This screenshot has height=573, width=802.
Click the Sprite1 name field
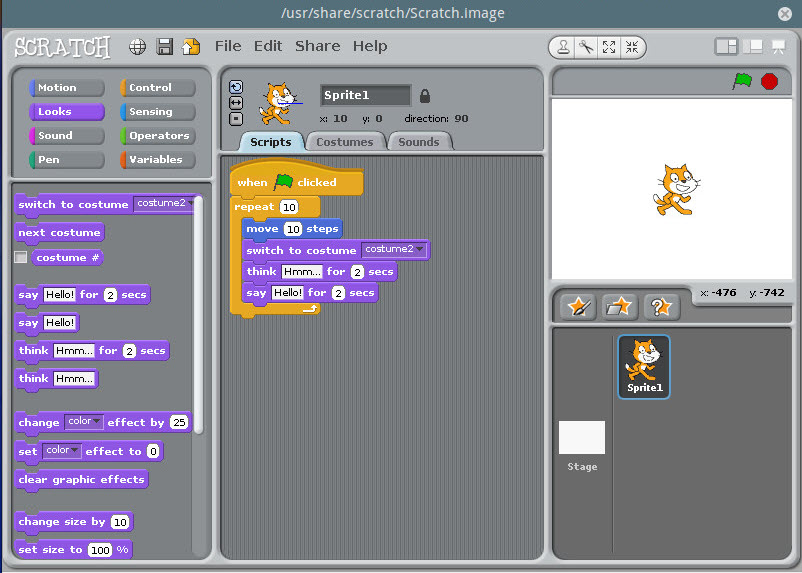366,95
